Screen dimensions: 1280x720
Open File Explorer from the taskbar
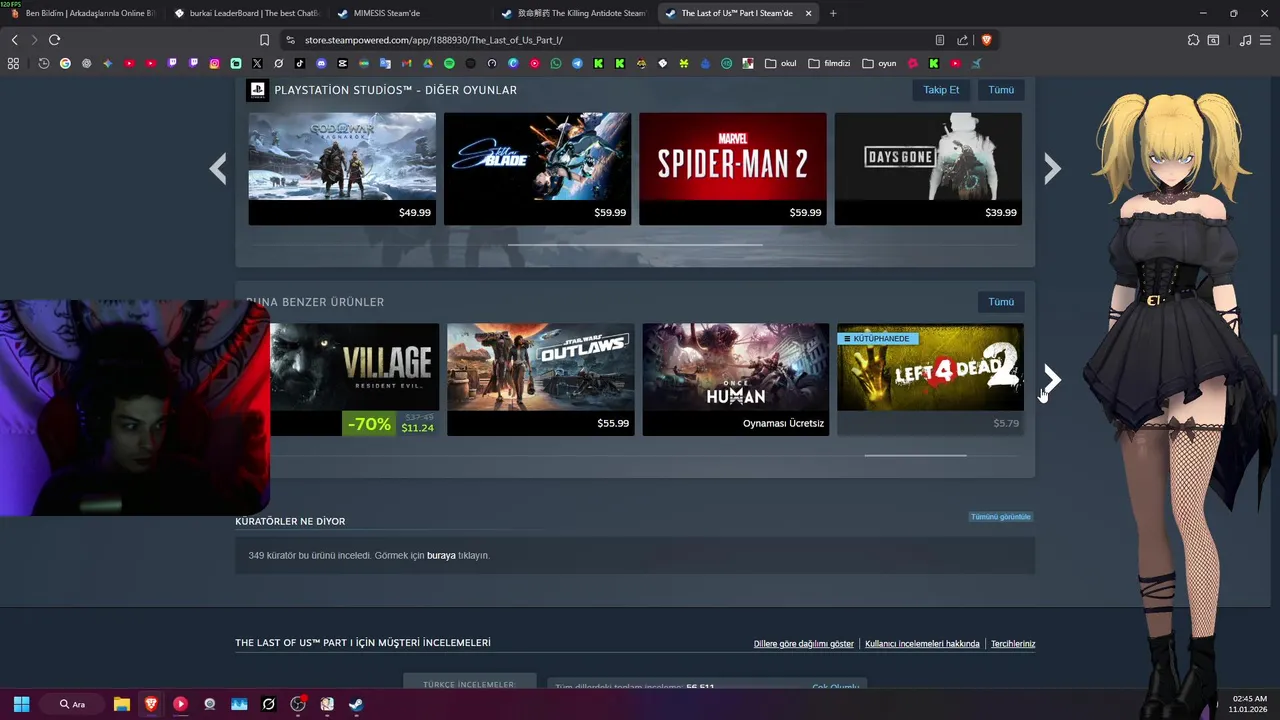click(x=121, y=704)
